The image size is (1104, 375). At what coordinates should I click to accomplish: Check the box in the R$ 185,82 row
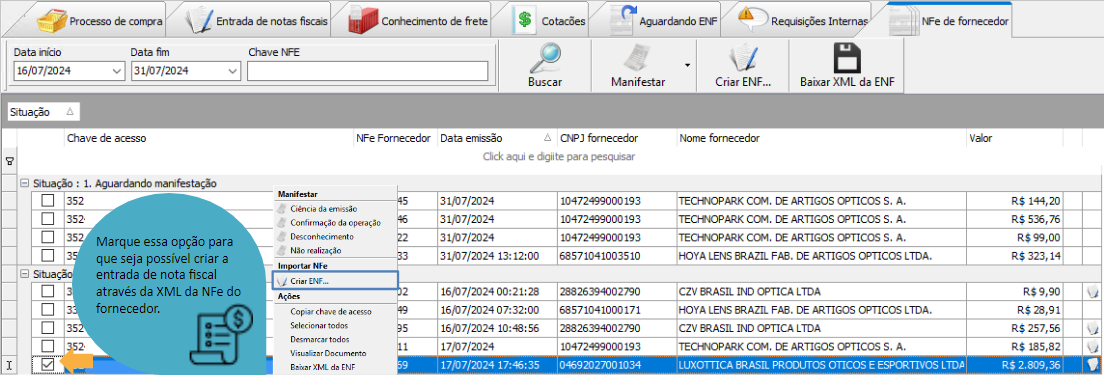tap(47, 346)
